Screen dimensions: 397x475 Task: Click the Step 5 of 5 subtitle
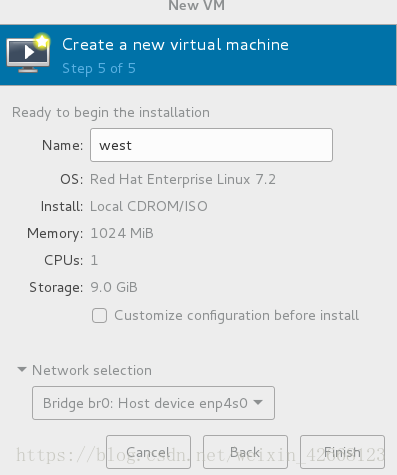(99, 68)
